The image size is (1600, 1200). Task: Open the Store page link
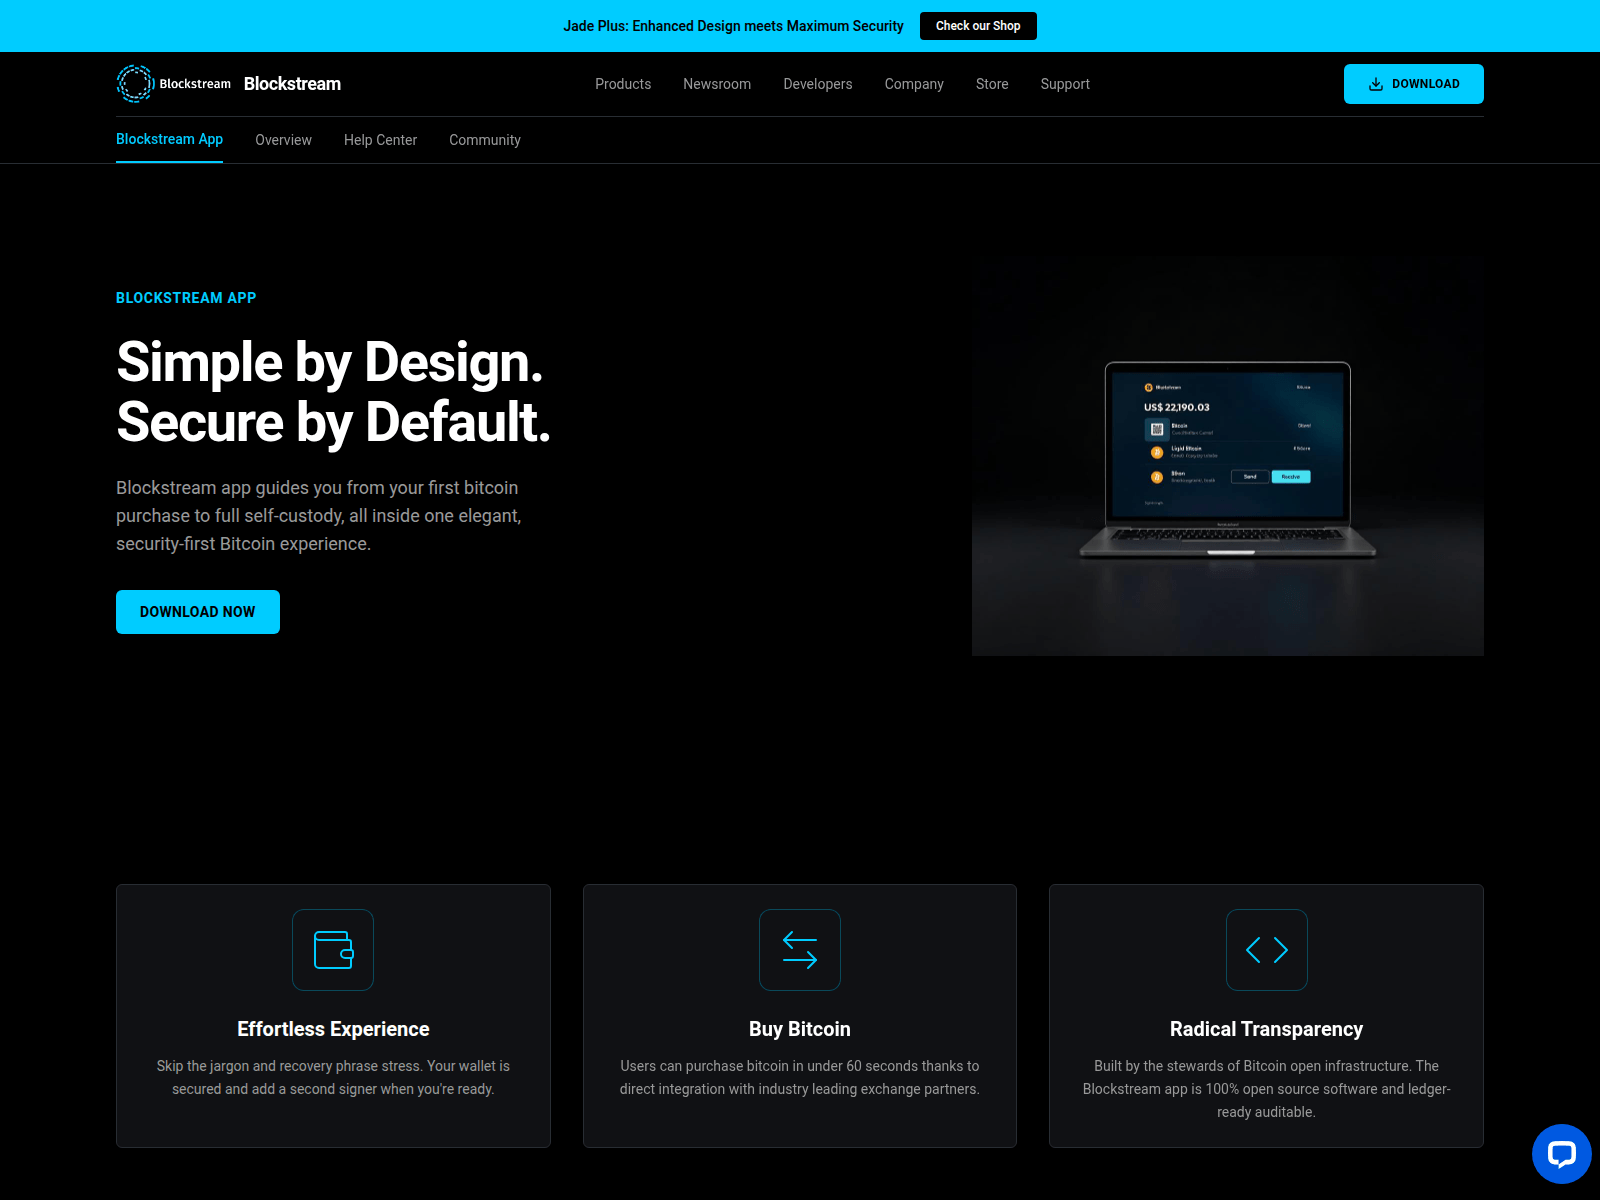[991, 84]
